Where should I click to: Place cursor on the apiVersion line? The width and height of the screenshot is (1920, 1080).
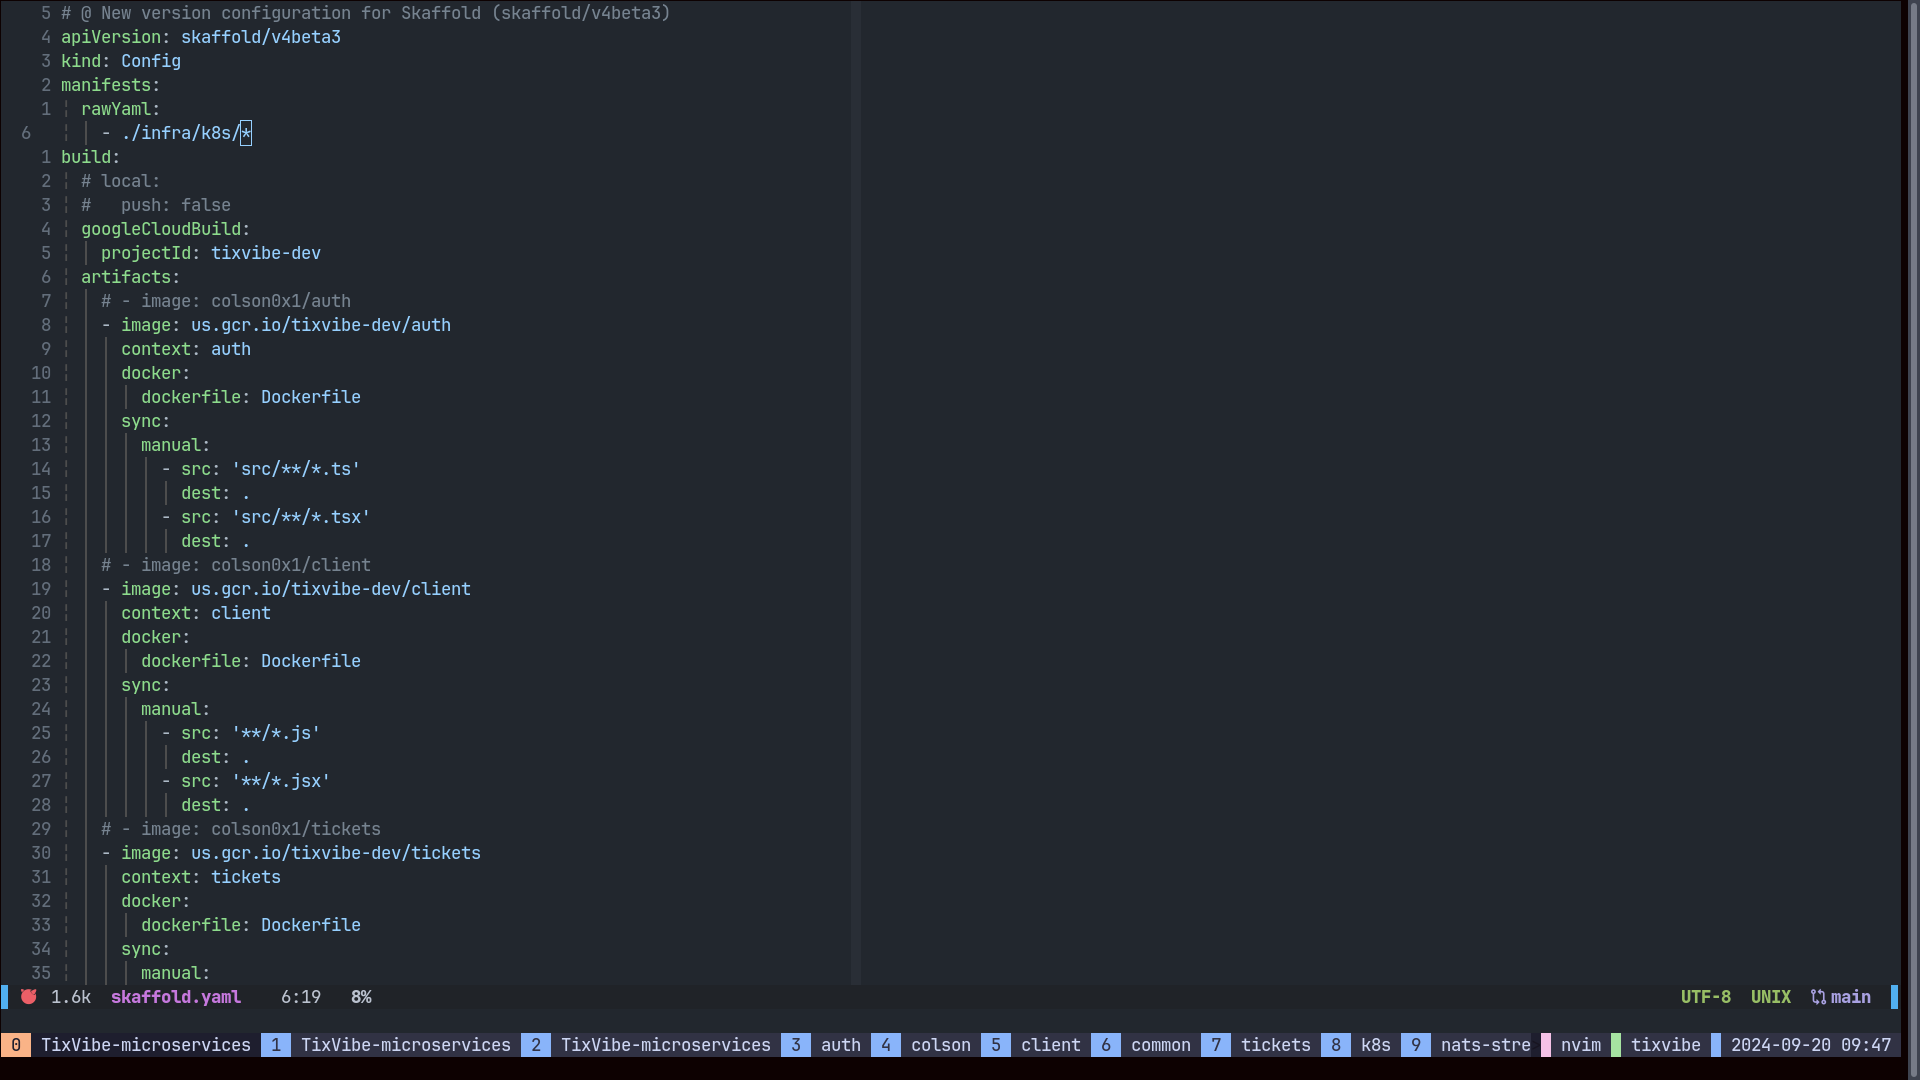pyautogui.click(x=200, y=37)
